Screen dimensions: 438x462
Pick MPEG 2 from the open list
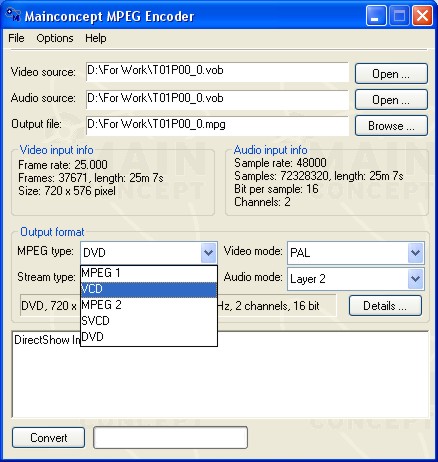point(149,305)
